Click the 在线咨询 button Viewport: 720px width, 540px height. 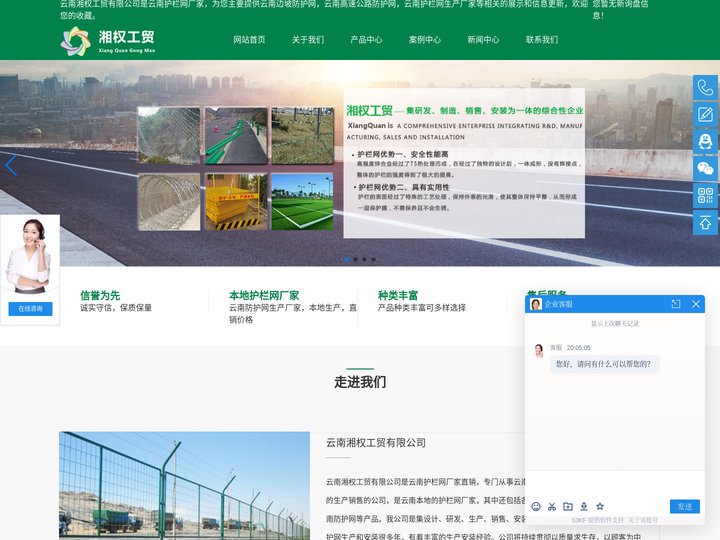click(30, 309)
